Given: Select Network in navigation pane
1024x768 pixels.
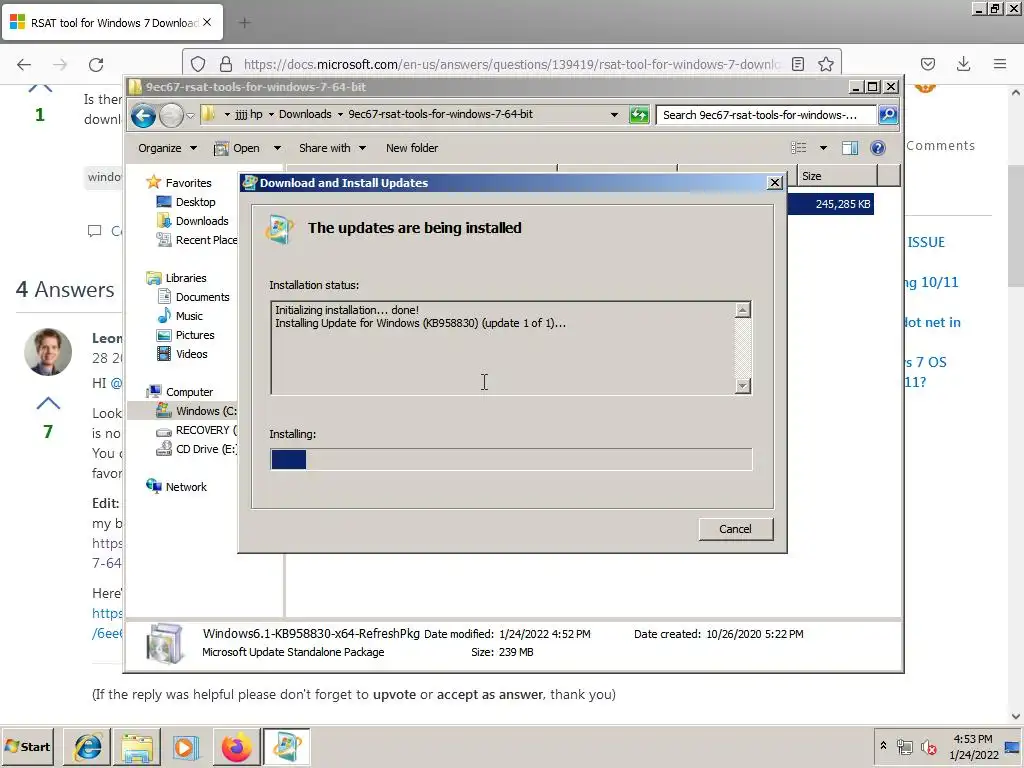Looking at the screenshot, I should 177,487.
